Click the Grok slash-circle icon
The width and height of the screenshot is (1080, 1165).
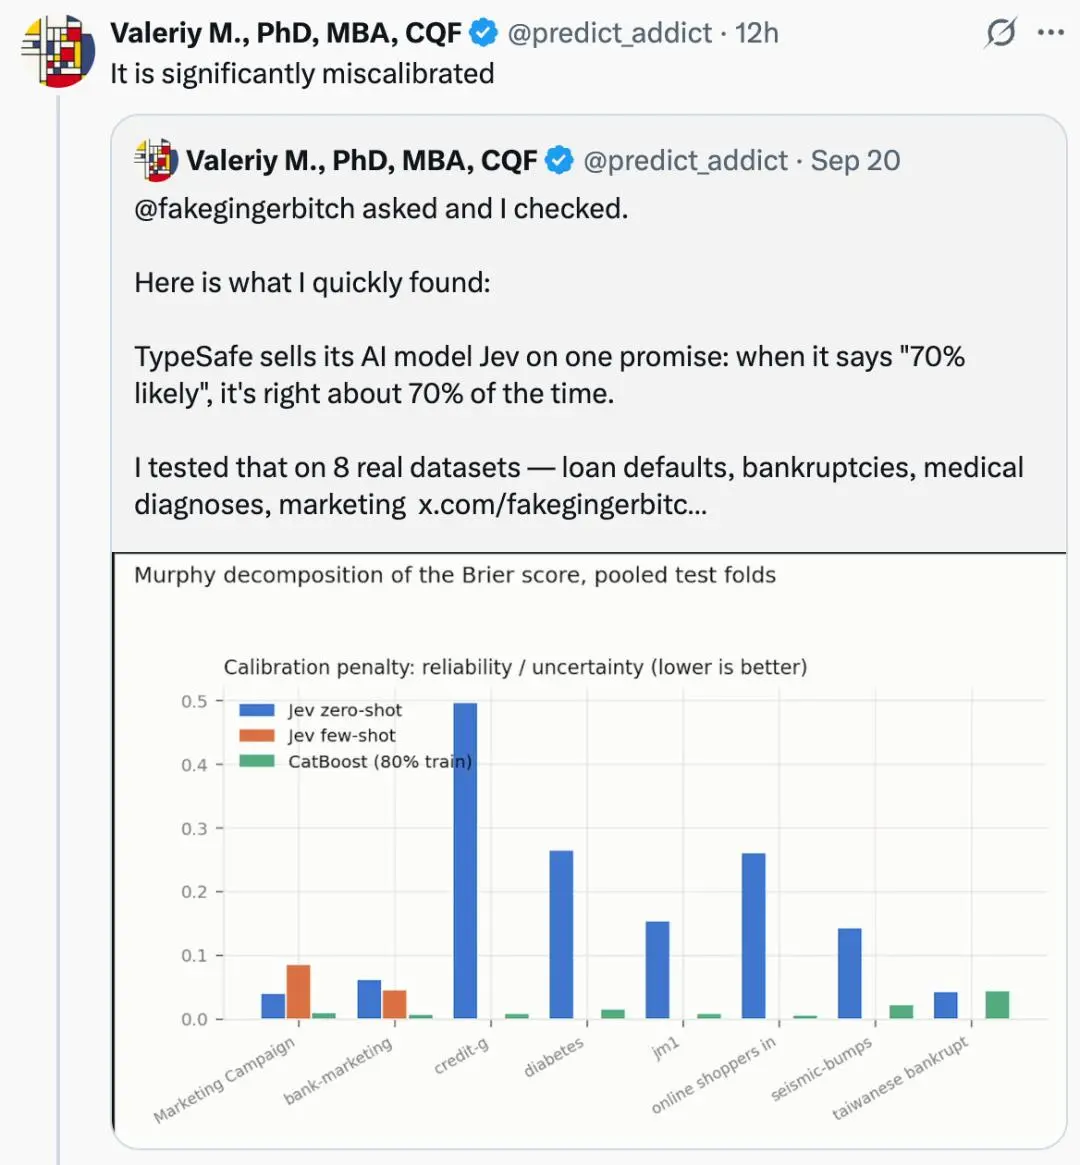[x=1001, y=33]
